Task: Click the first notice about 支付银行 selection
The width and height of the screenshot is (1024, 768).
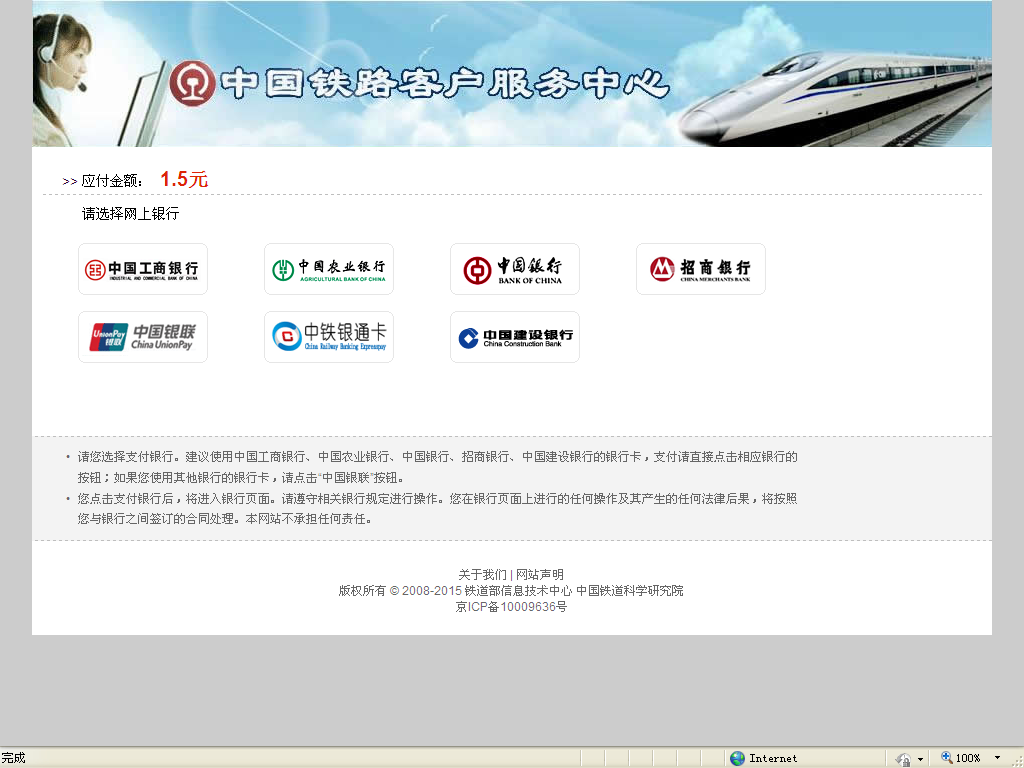Action: coord(438,467)
